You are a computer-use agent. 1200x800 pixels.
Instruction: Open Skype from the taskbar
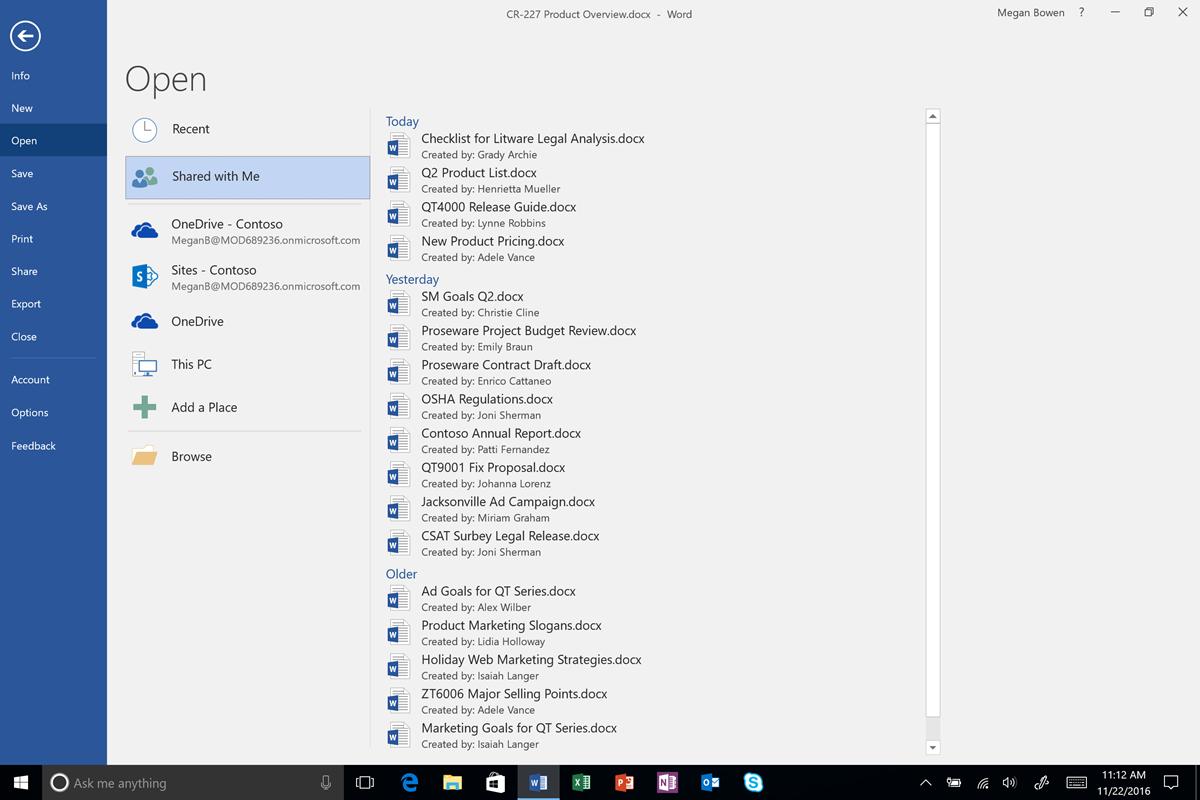coord(753,783)
